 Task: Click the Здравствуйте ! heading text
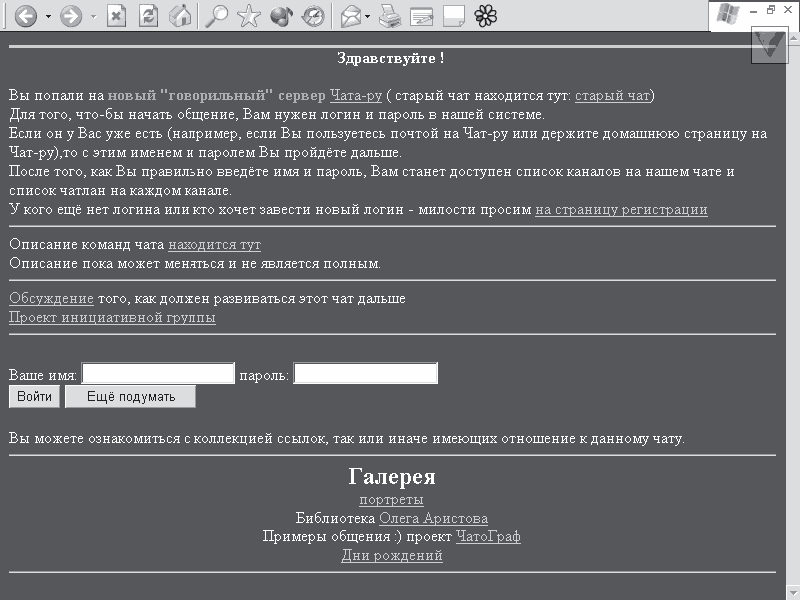pos(391,58)
